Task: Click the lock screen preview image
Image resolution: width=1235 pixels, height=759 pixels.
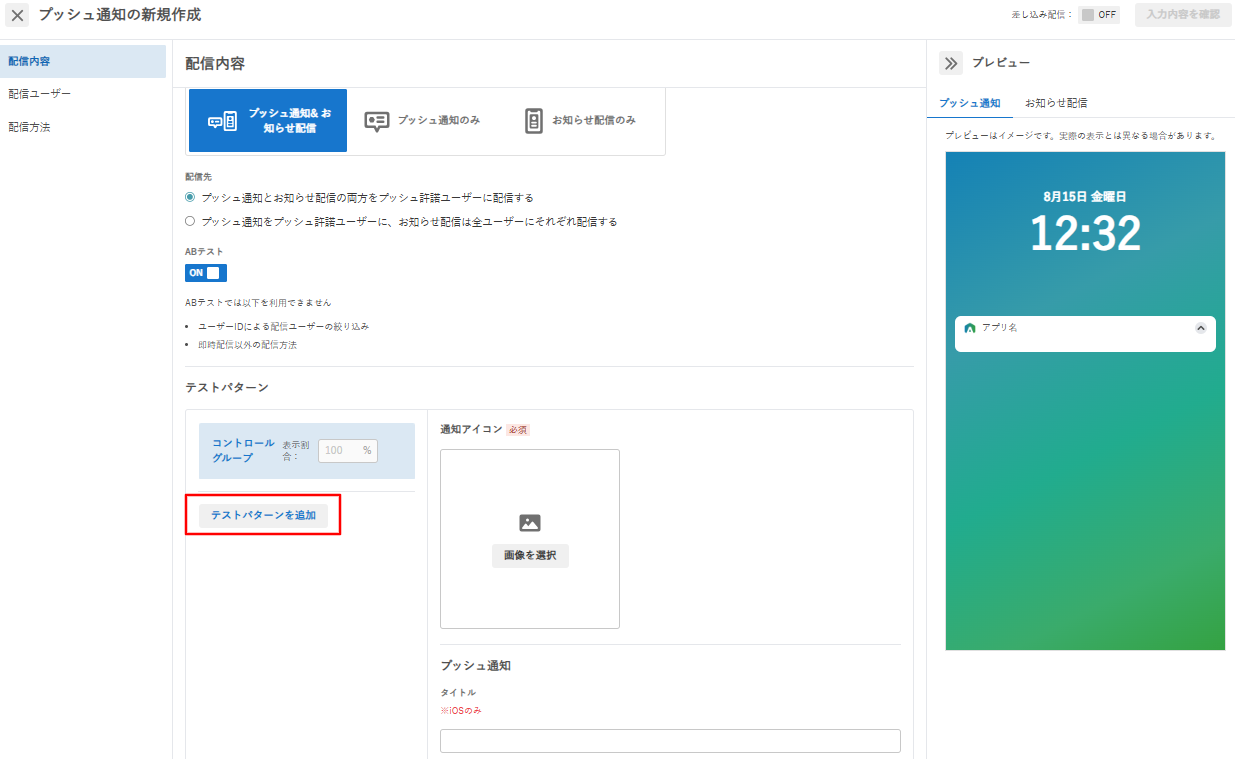Action: (1085, 401)
